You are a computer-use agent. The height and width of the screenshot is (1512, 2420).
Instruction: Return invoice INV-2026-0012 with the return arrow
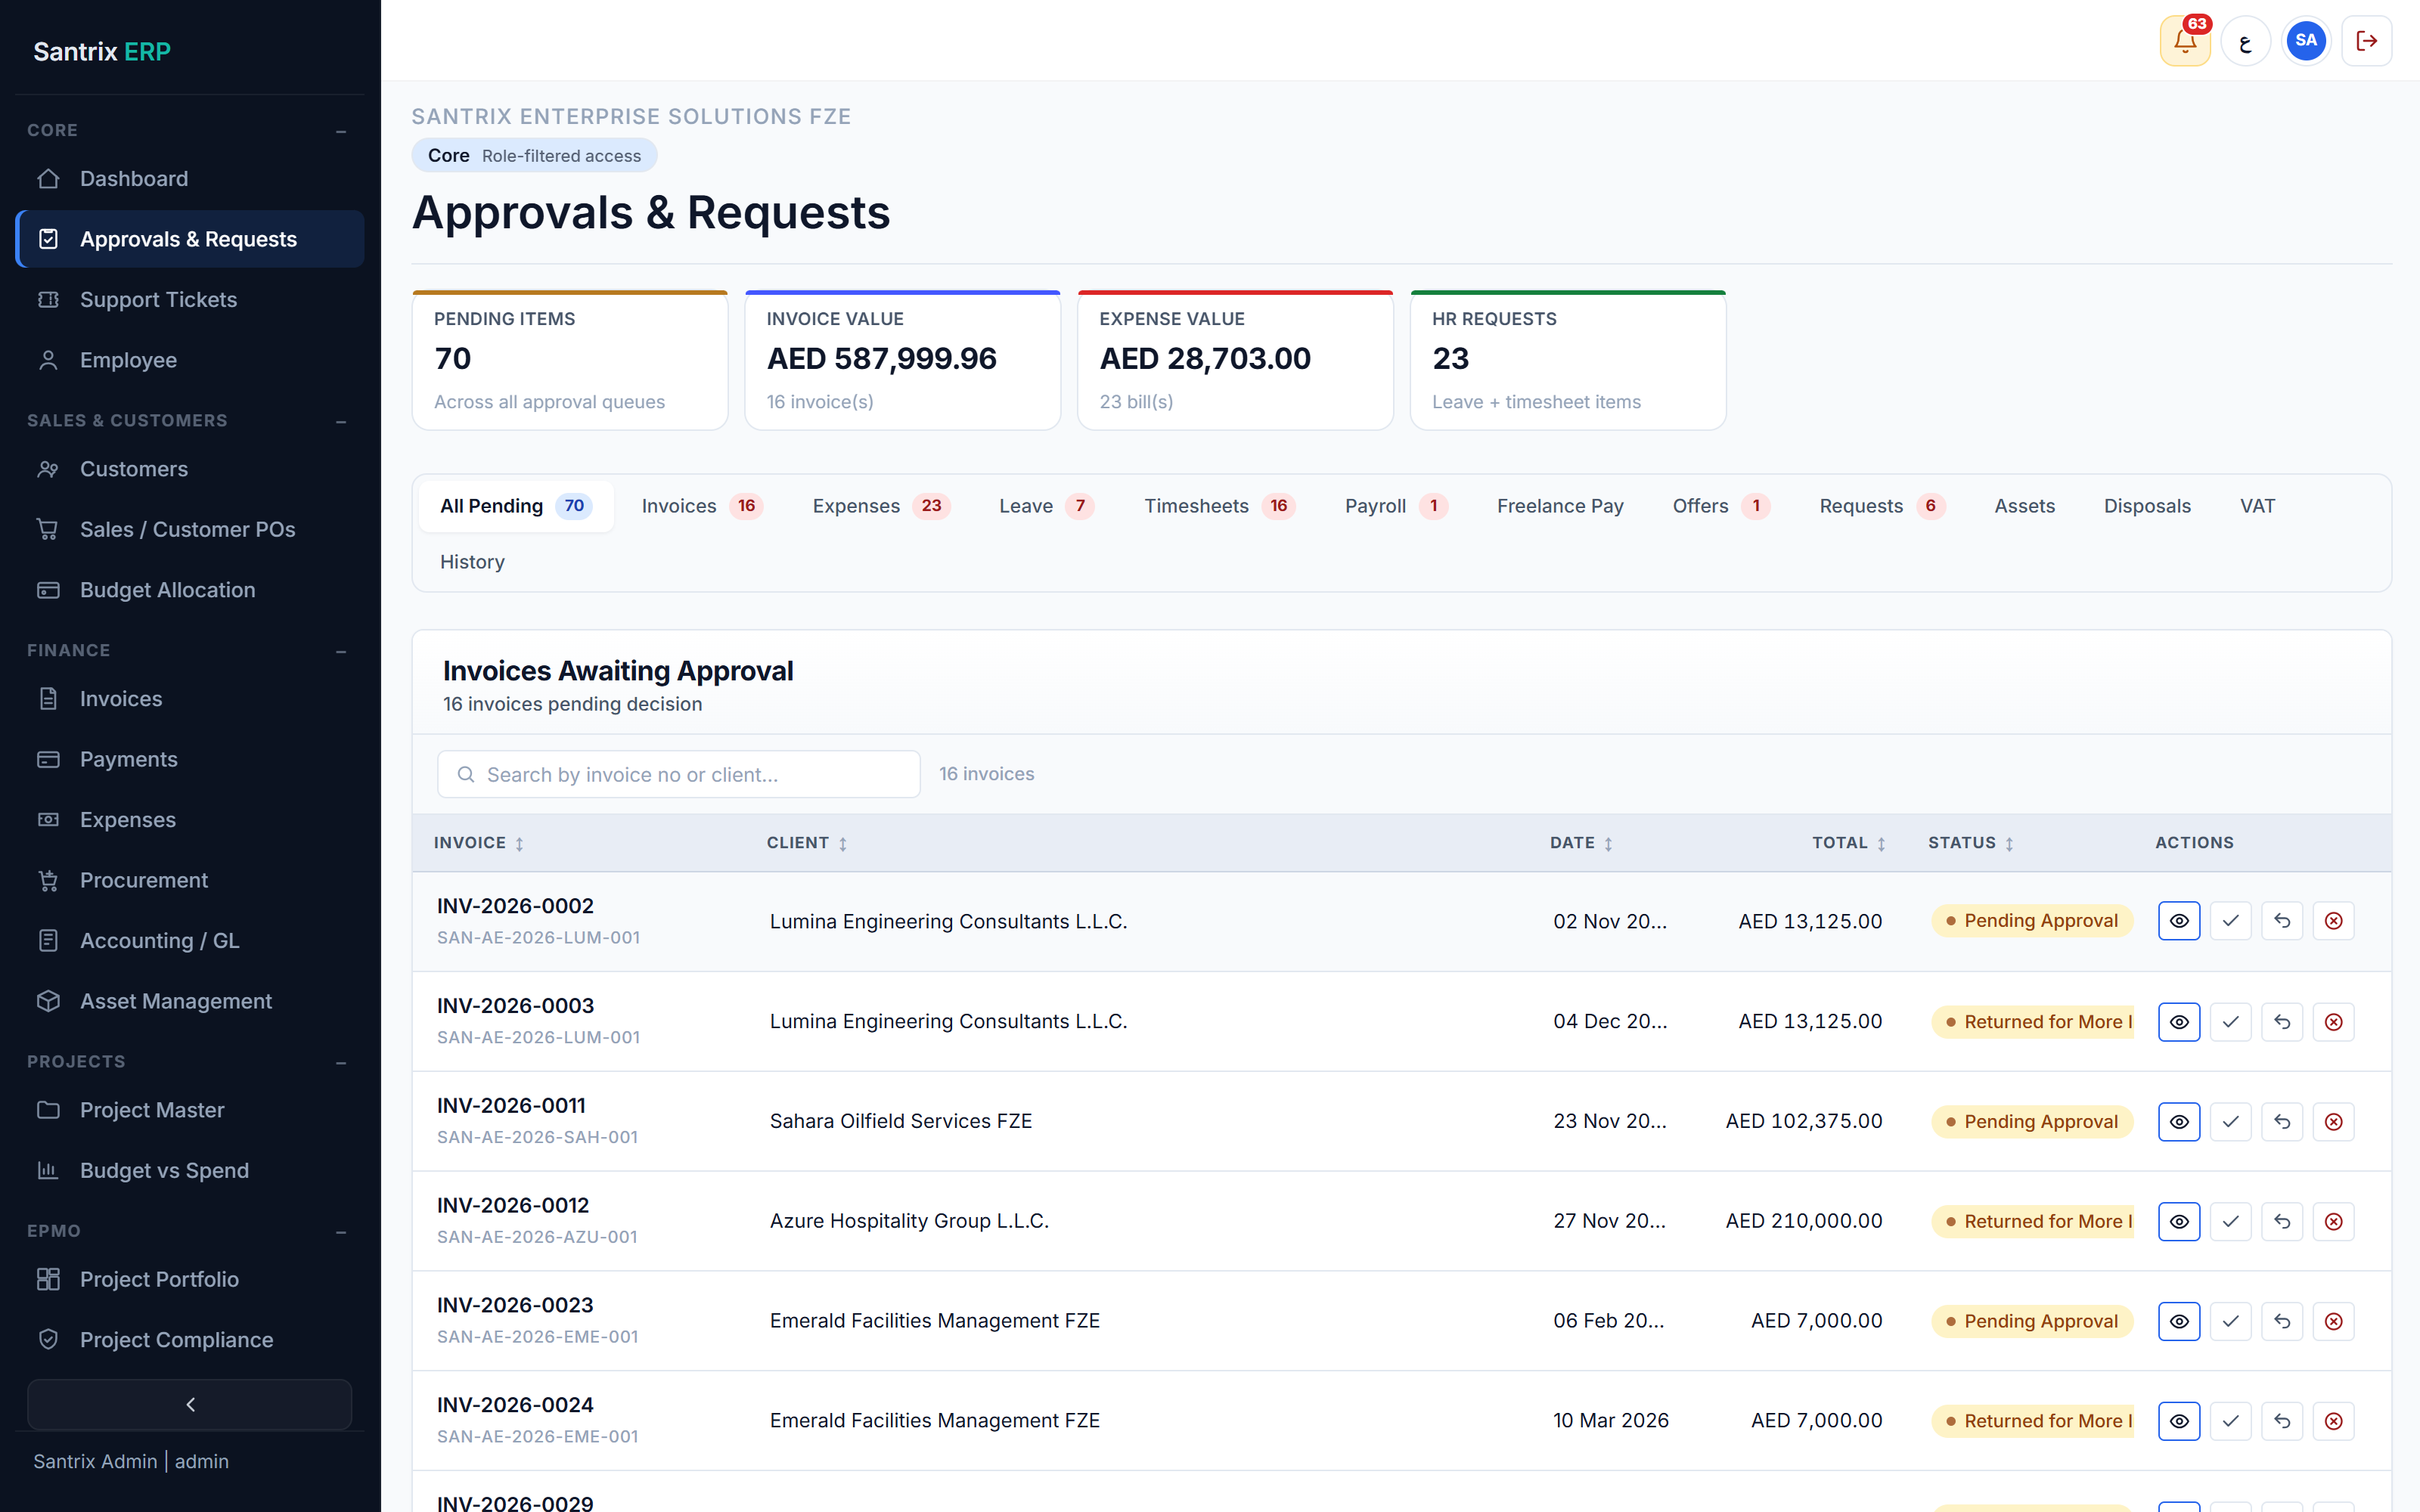click(2282, 1221)
